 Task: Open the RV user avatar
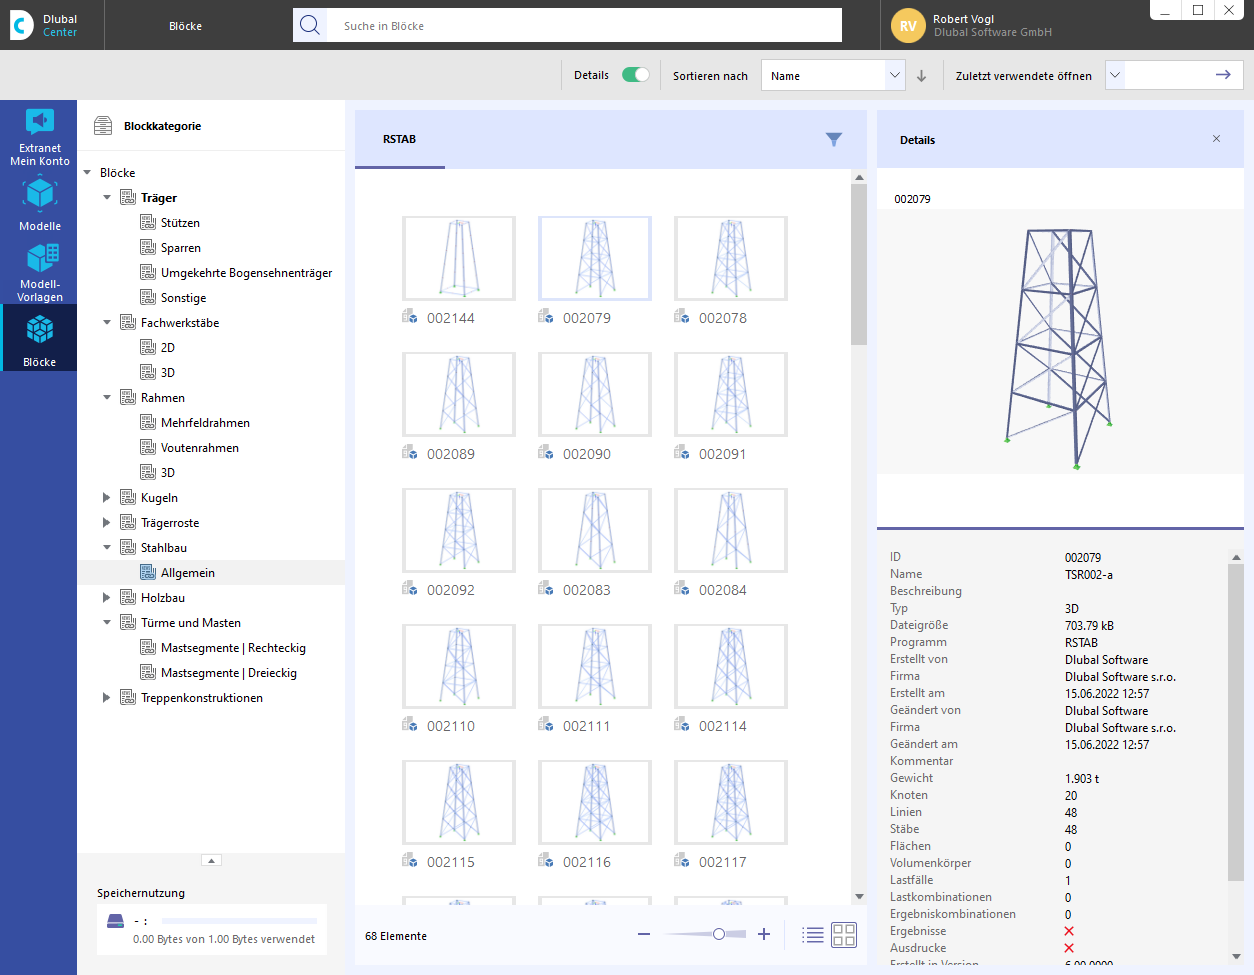(x=908, y=26)
